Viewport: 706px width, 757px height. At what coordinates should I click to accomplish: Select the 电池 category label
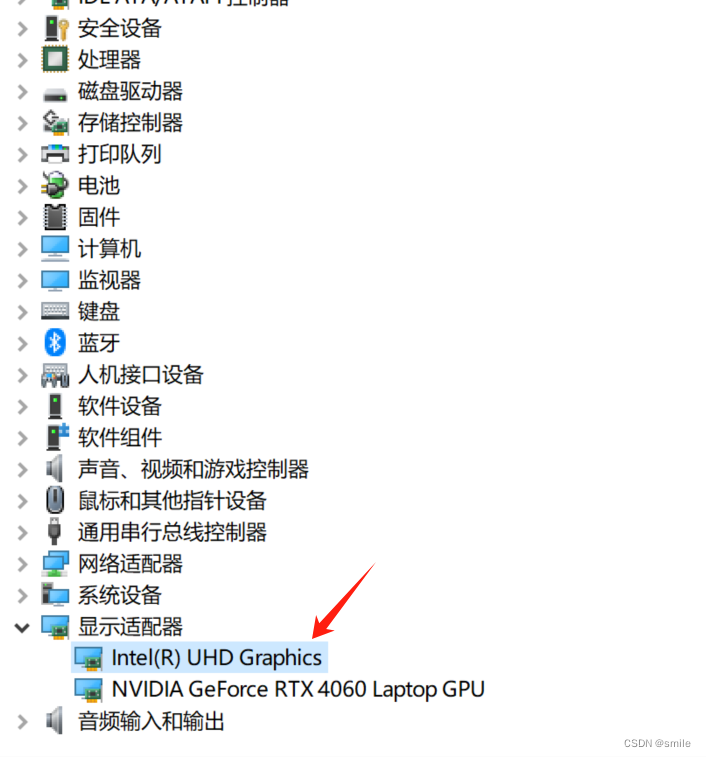(99, 185)
